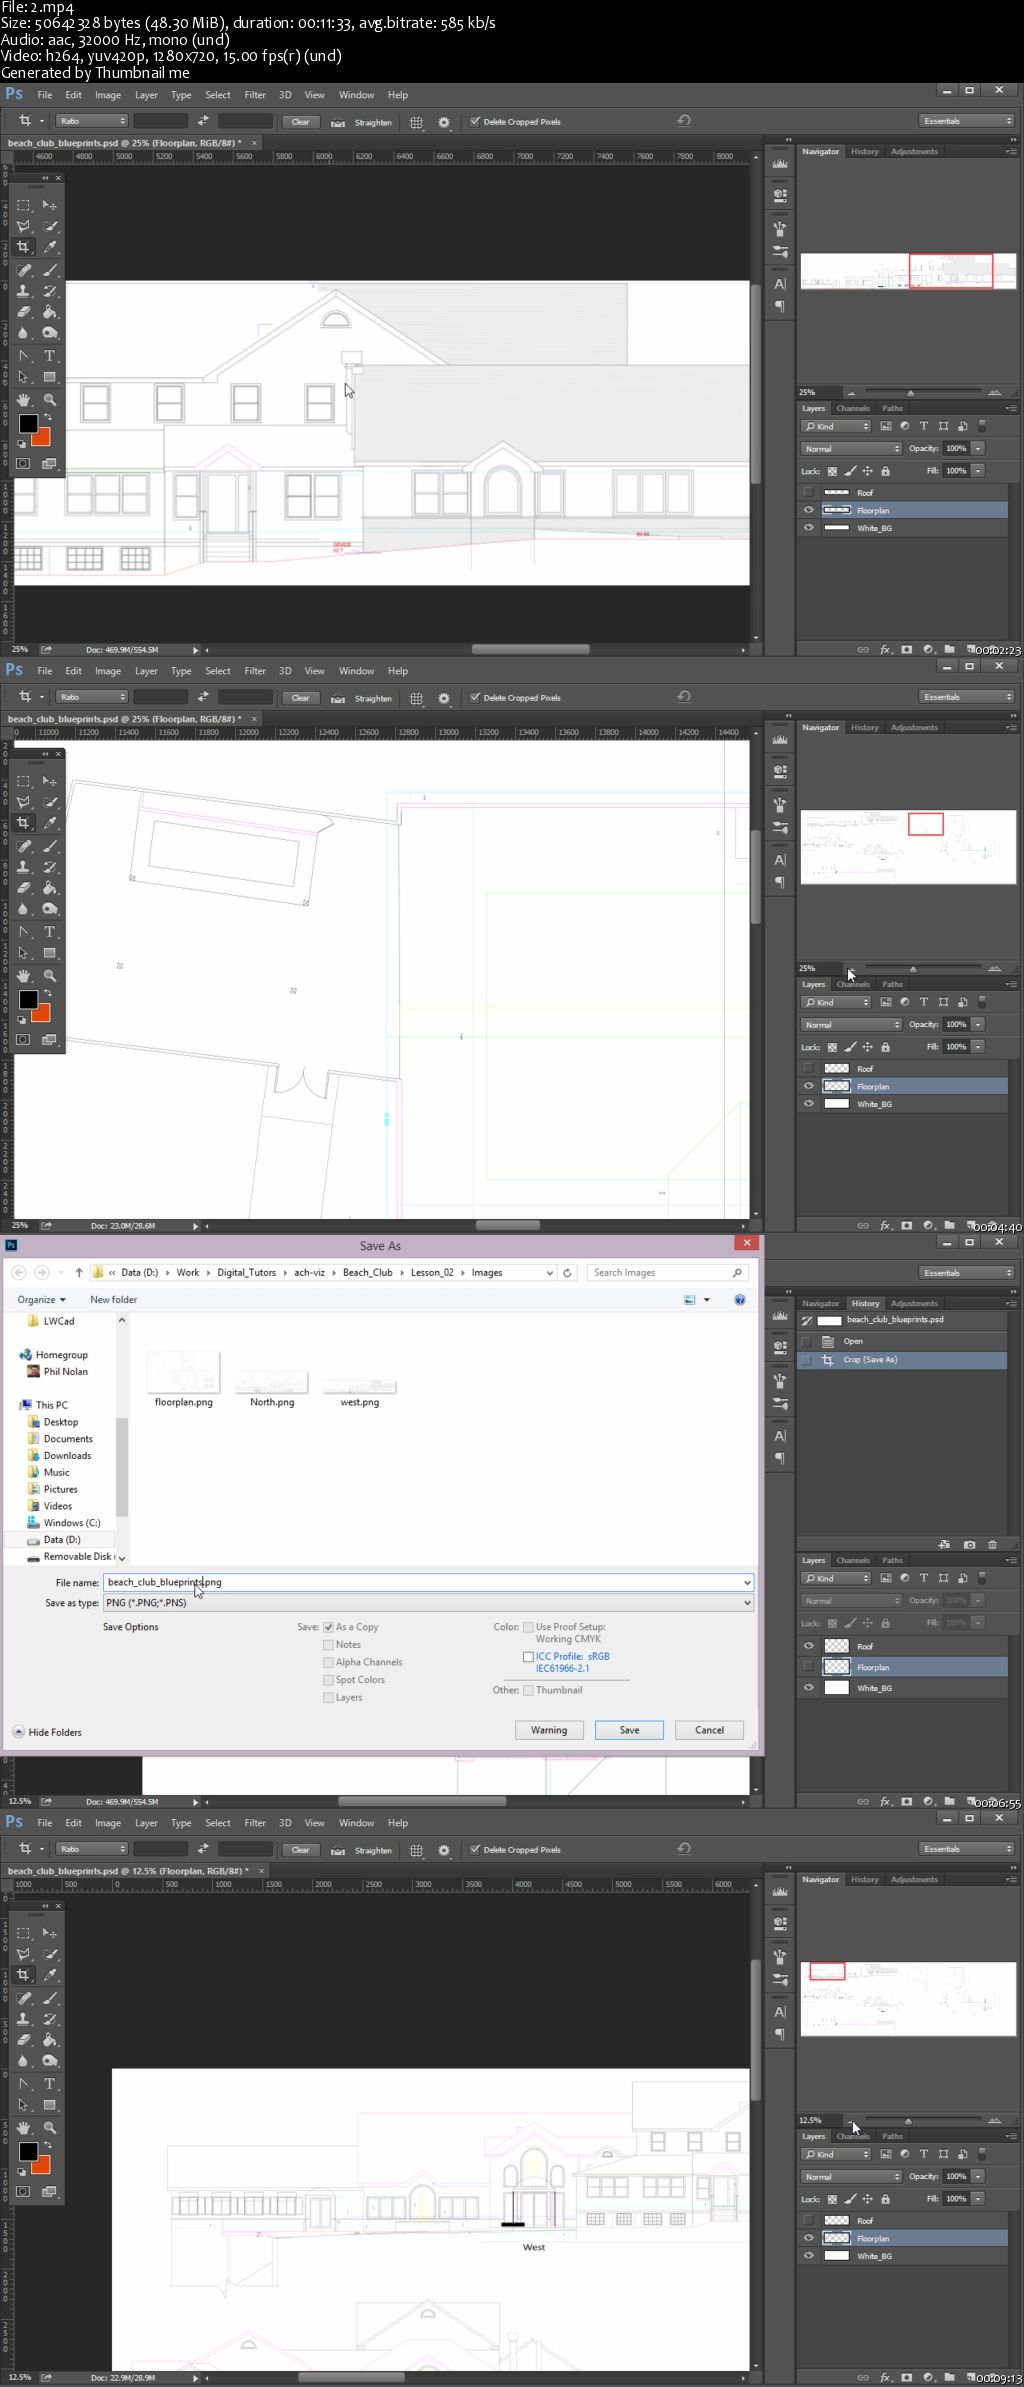Select the Eyedropper tool in the 00:02:23 frame

tap(49, 247)
